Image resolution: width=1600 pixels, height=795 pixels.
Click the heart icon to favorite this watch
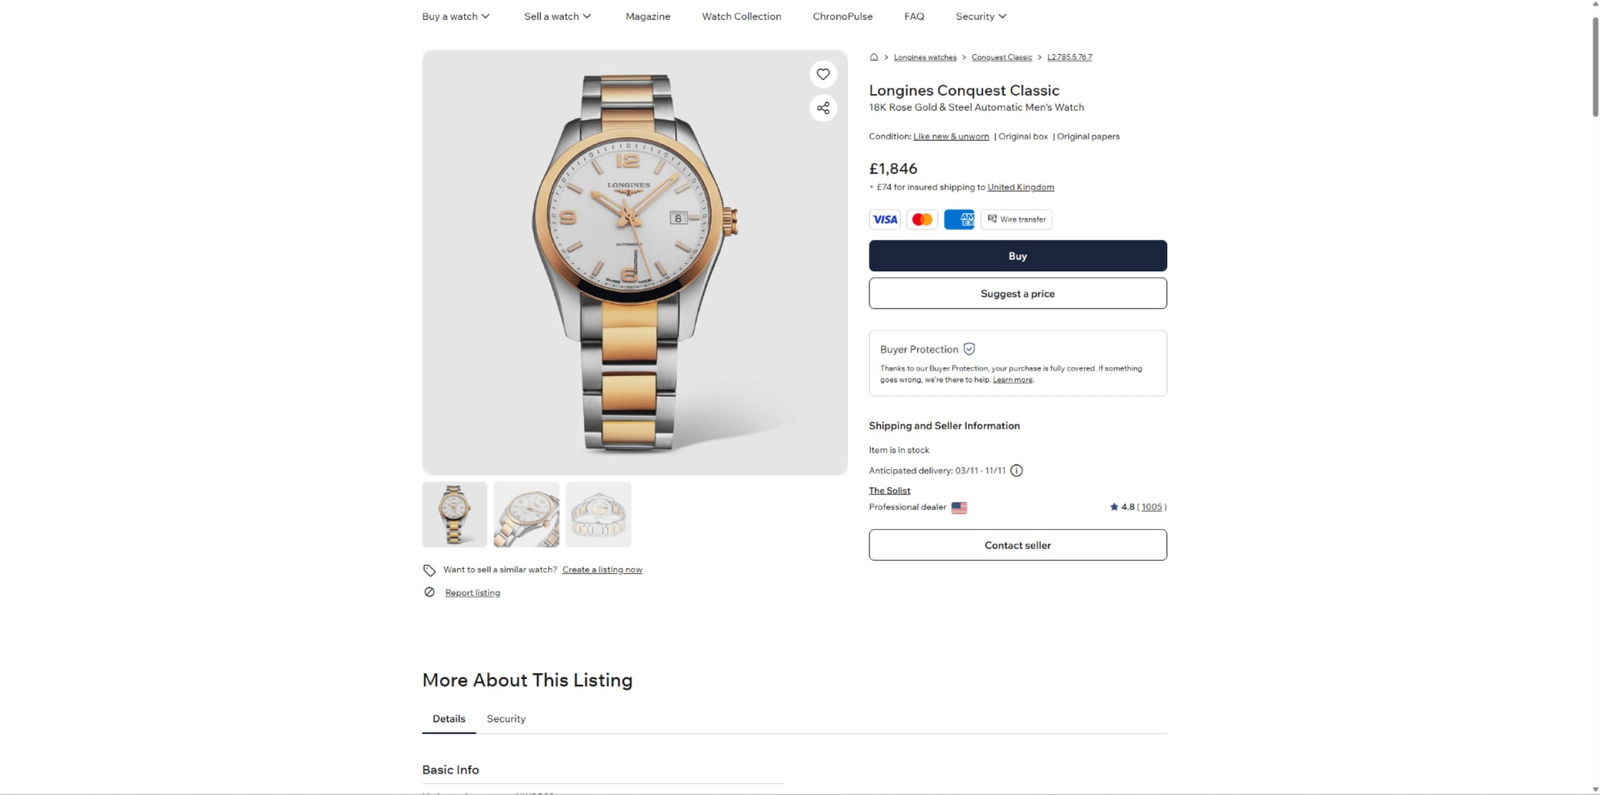tap(823, 74)
